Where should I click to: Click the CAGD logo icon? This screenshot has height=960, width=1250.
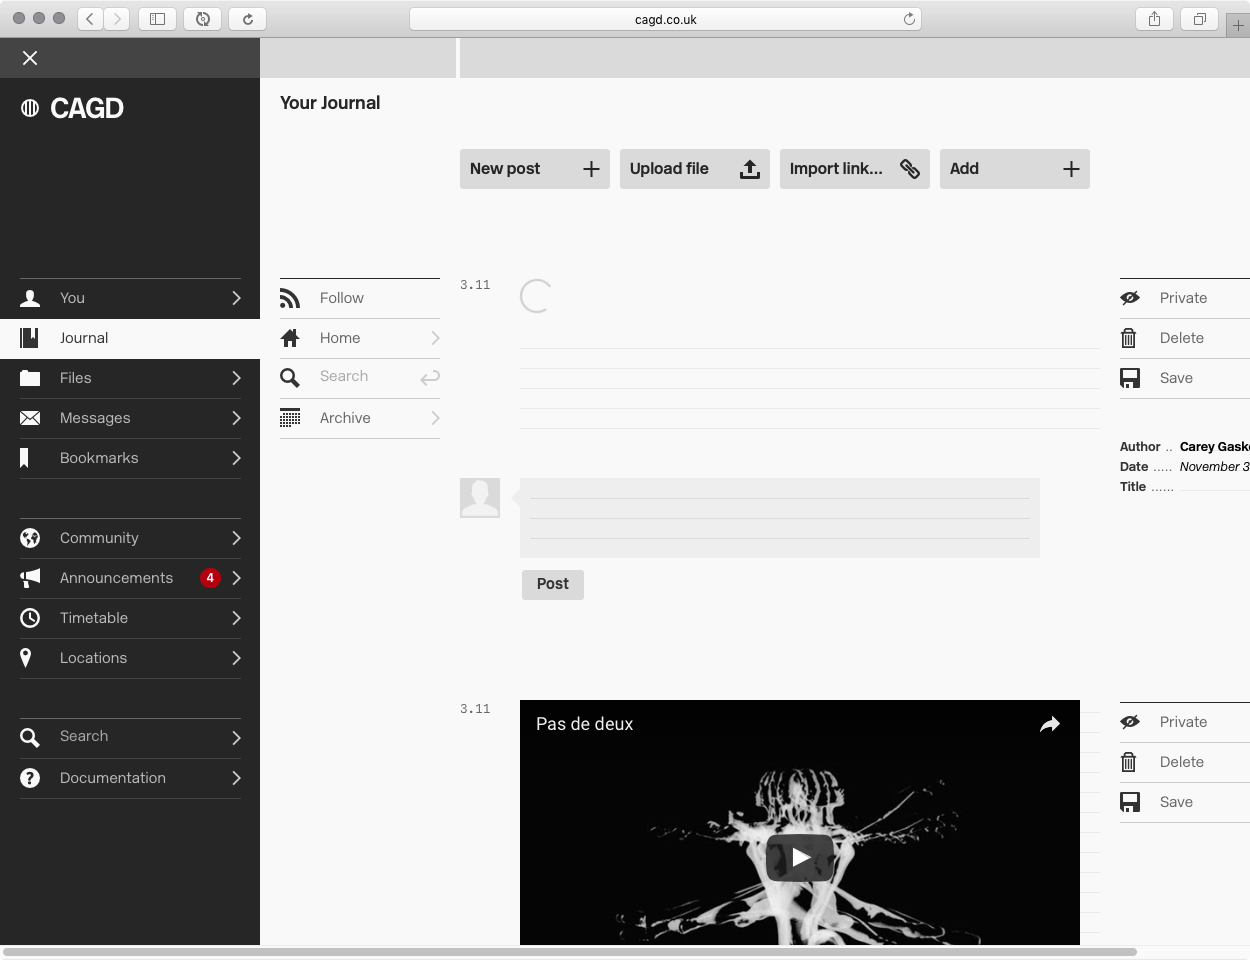30,108
